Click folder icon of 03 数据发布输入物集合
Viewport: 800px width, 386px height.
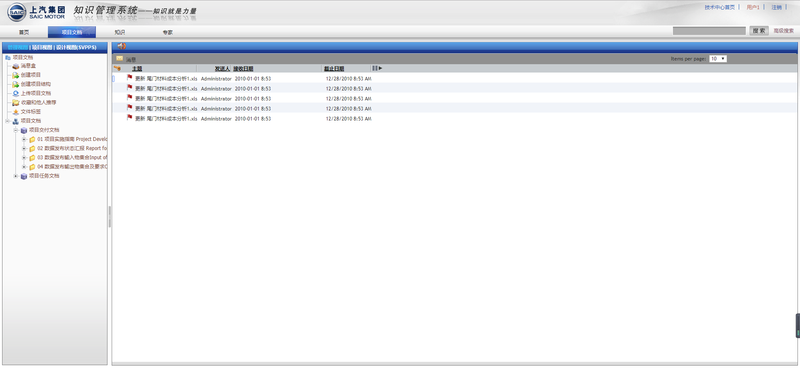tap(32, 158)
